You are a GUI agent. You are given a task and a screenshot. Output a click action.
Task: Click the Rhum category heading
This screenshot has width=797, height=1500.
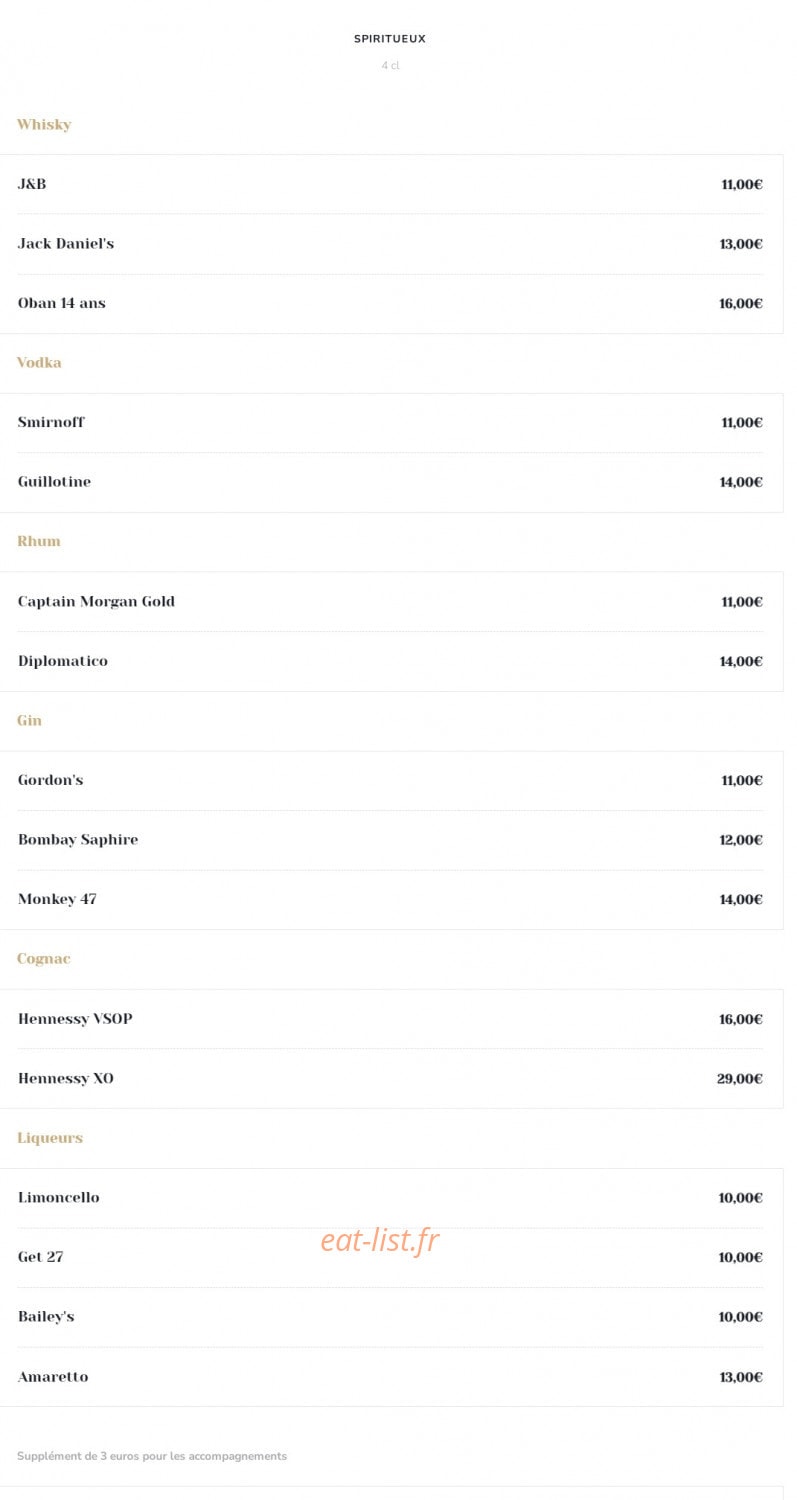[x=39, y=541]
